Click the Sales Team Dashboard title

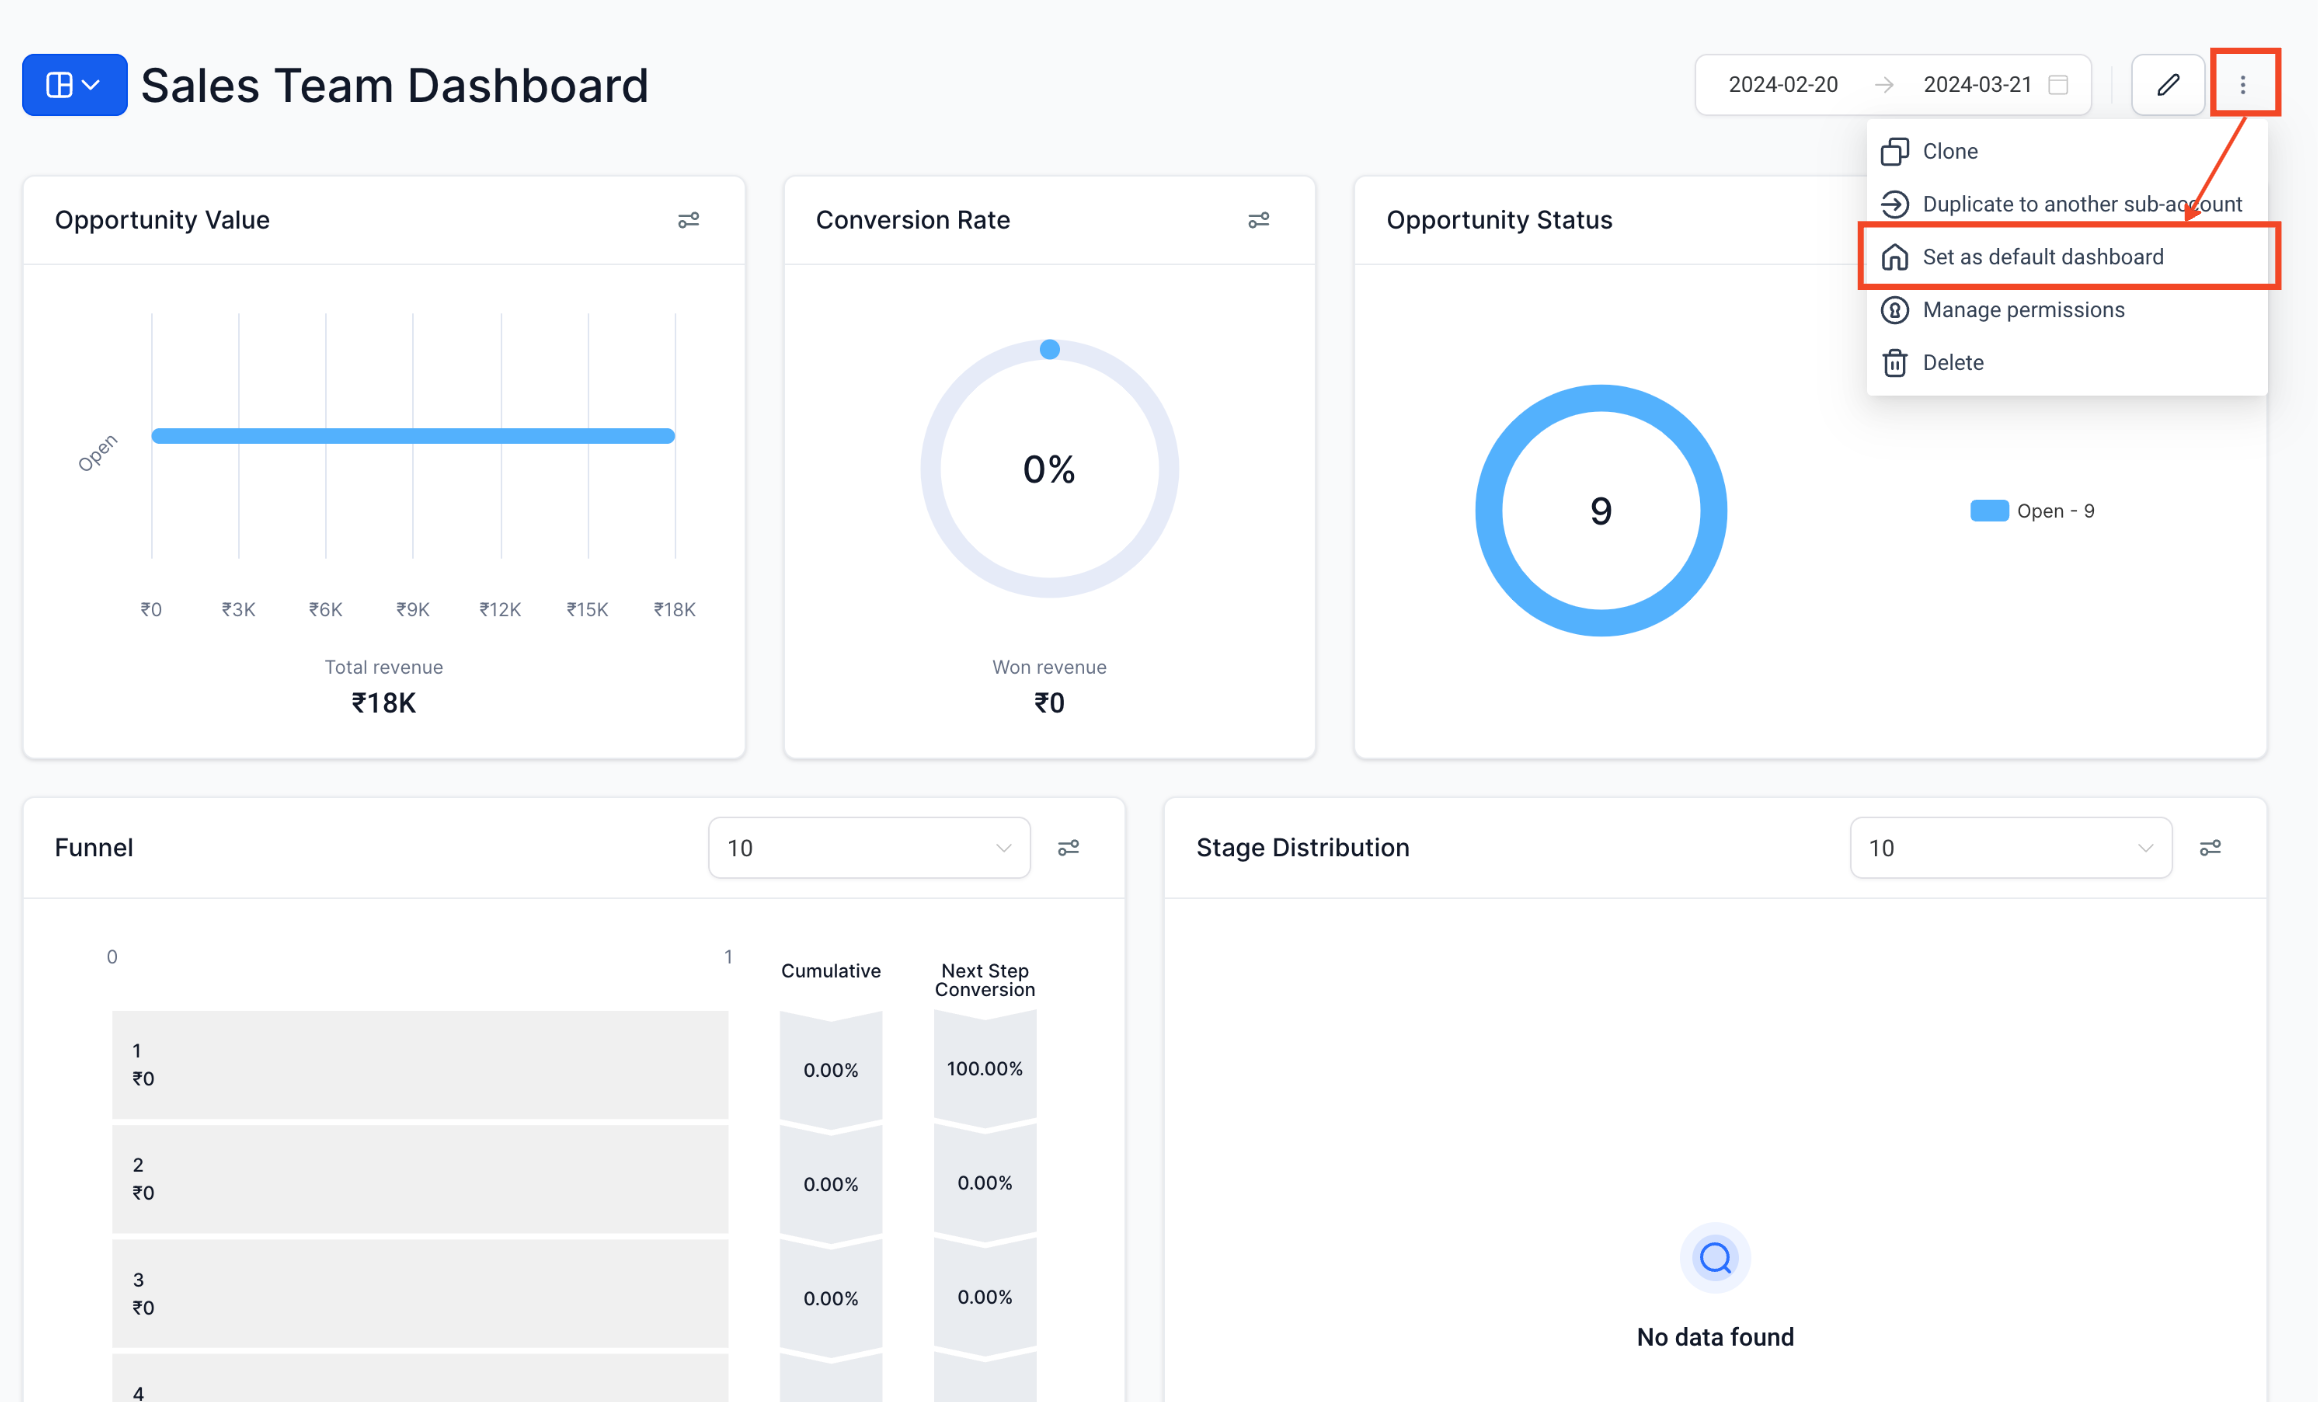point(395,86)
